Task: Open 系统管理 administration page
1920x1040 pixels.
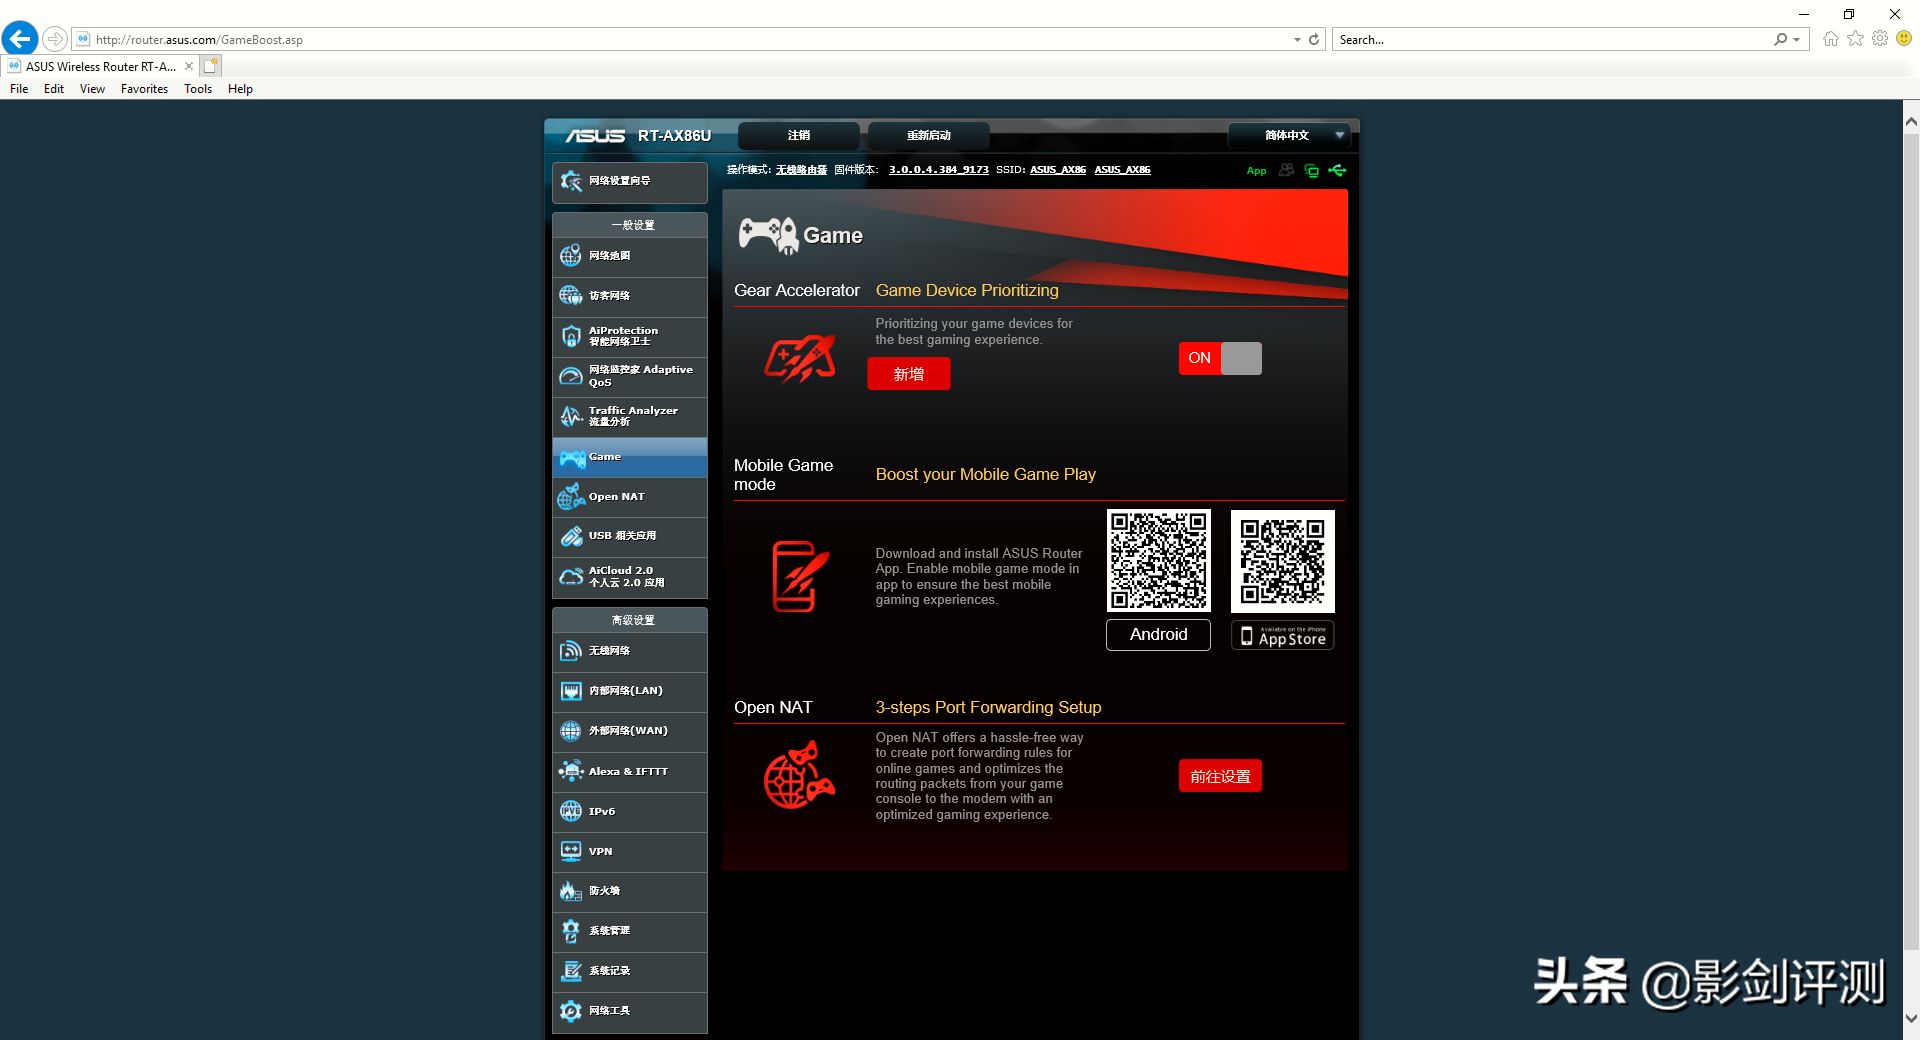Action: [x=629, y=931]
